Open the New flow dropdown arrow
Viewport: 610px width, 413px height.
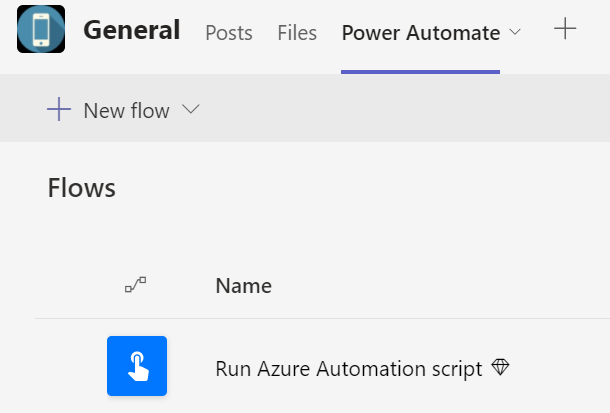191,109
